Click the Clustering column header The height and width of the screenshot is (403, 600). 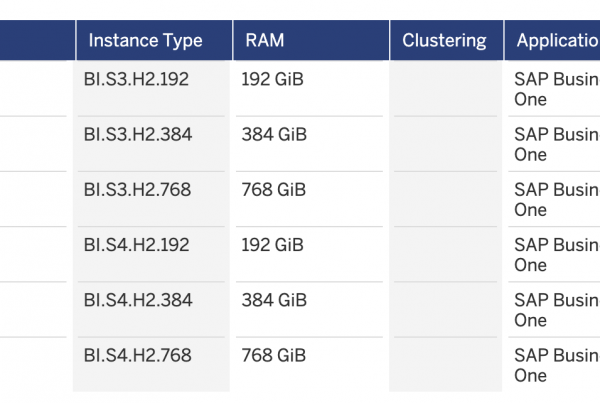click(446, 40)
